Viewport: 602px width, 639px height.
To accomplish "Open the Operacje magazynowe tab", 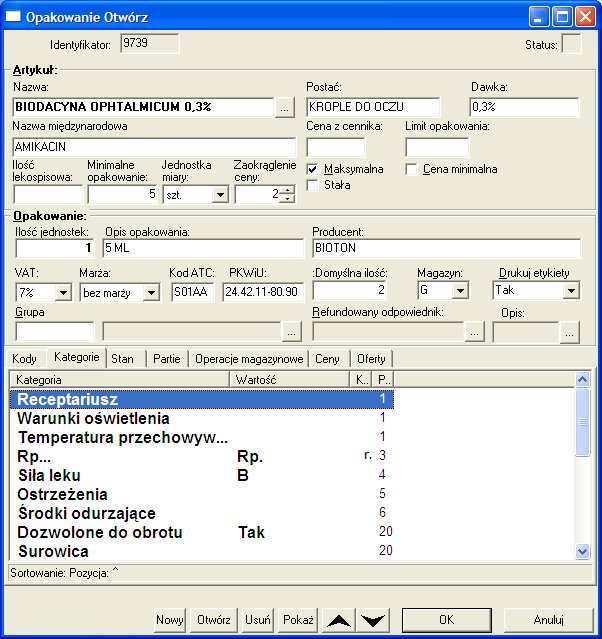I will (249, 359).
